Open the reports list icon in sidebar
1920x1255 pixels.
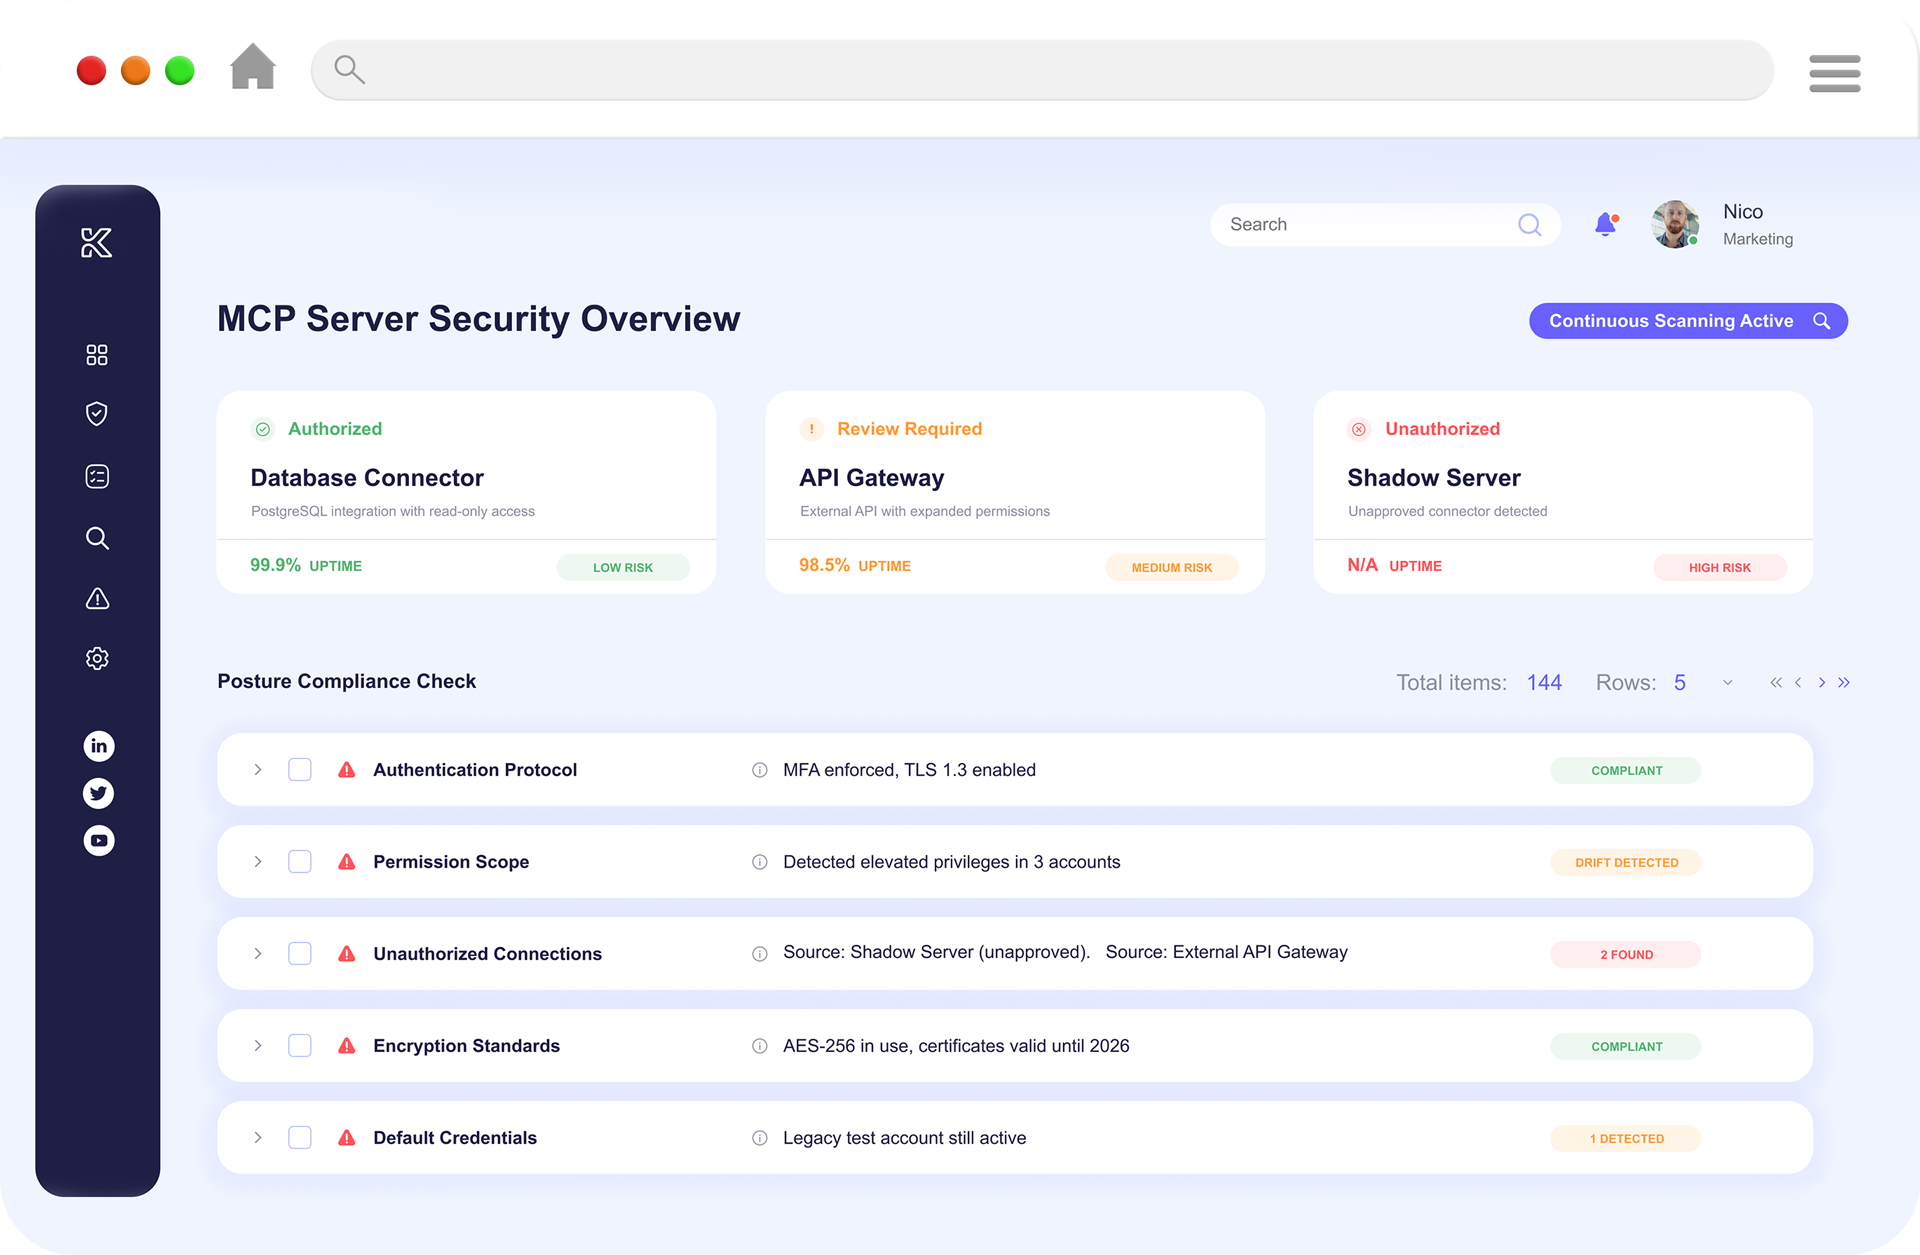(97, 476)
